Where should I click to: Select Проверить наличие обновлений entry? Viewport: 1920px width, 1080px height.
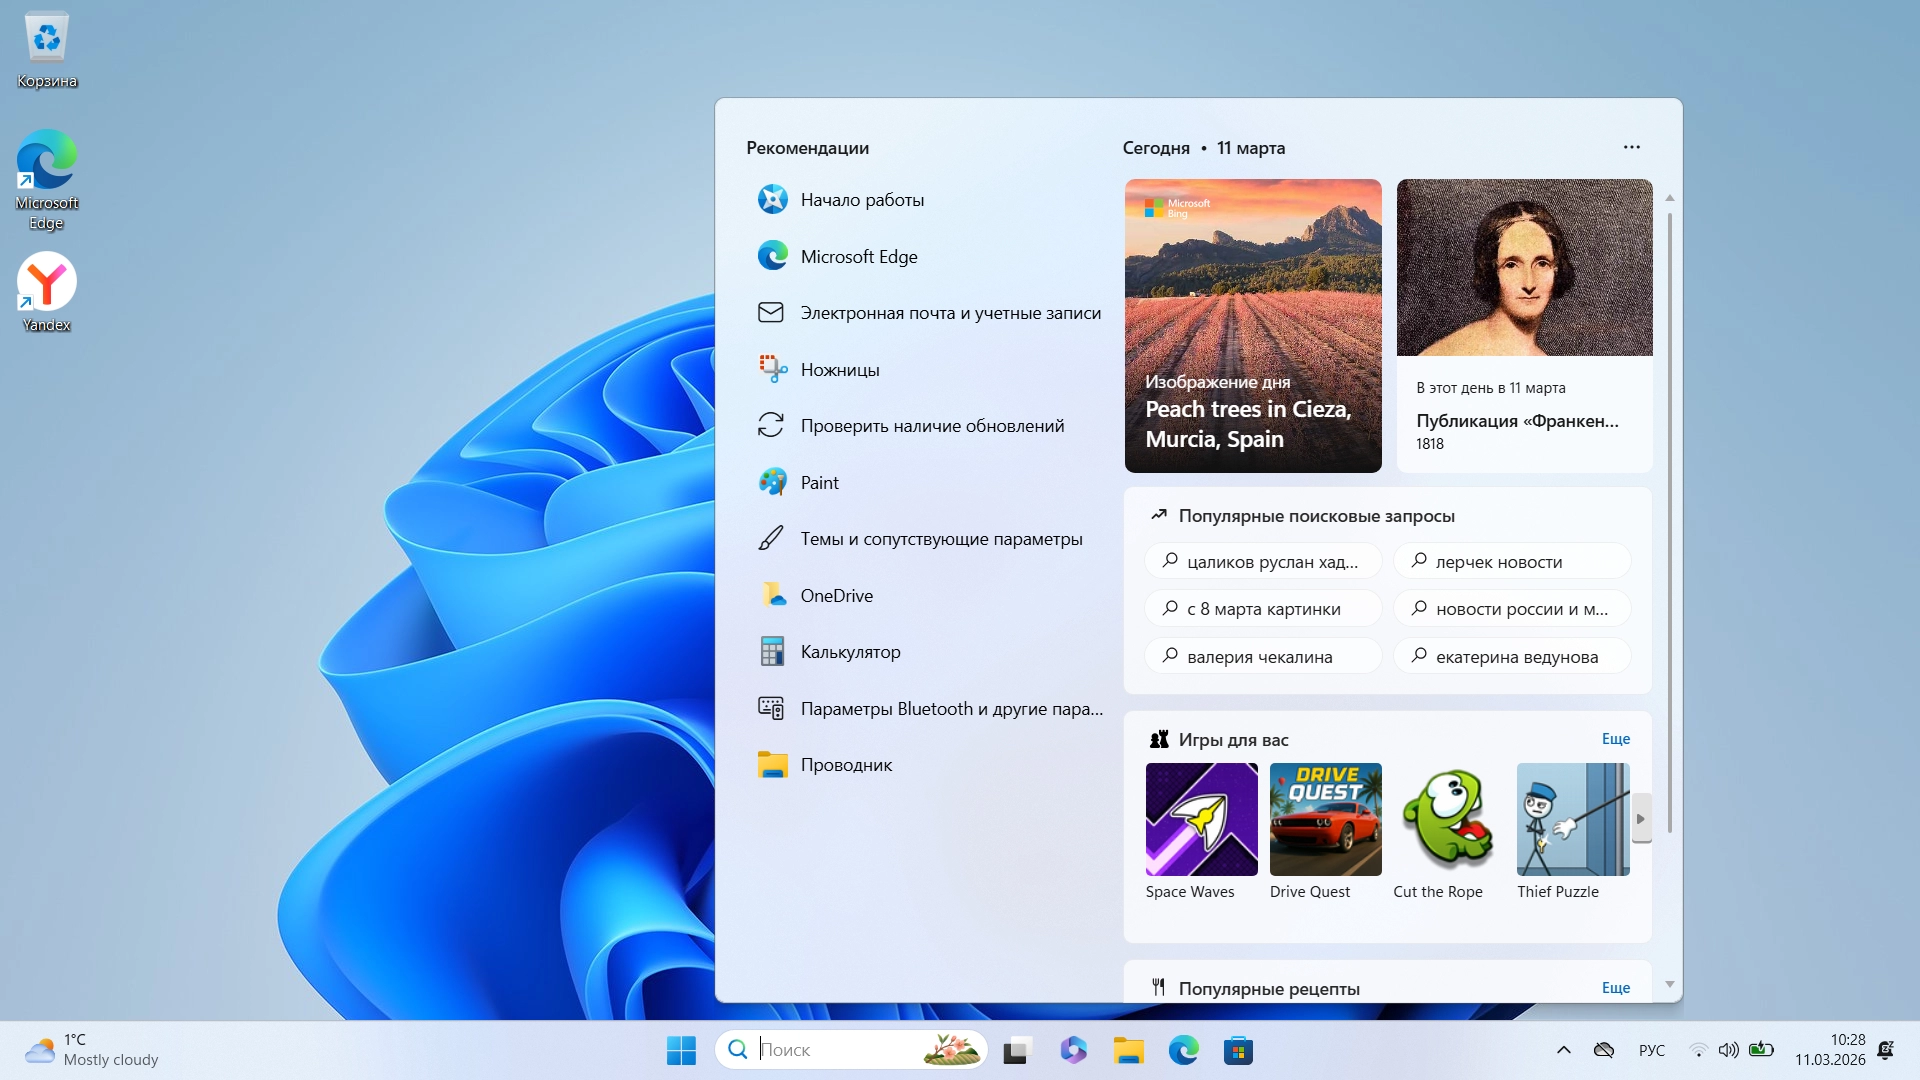click(x=931, y=426)
